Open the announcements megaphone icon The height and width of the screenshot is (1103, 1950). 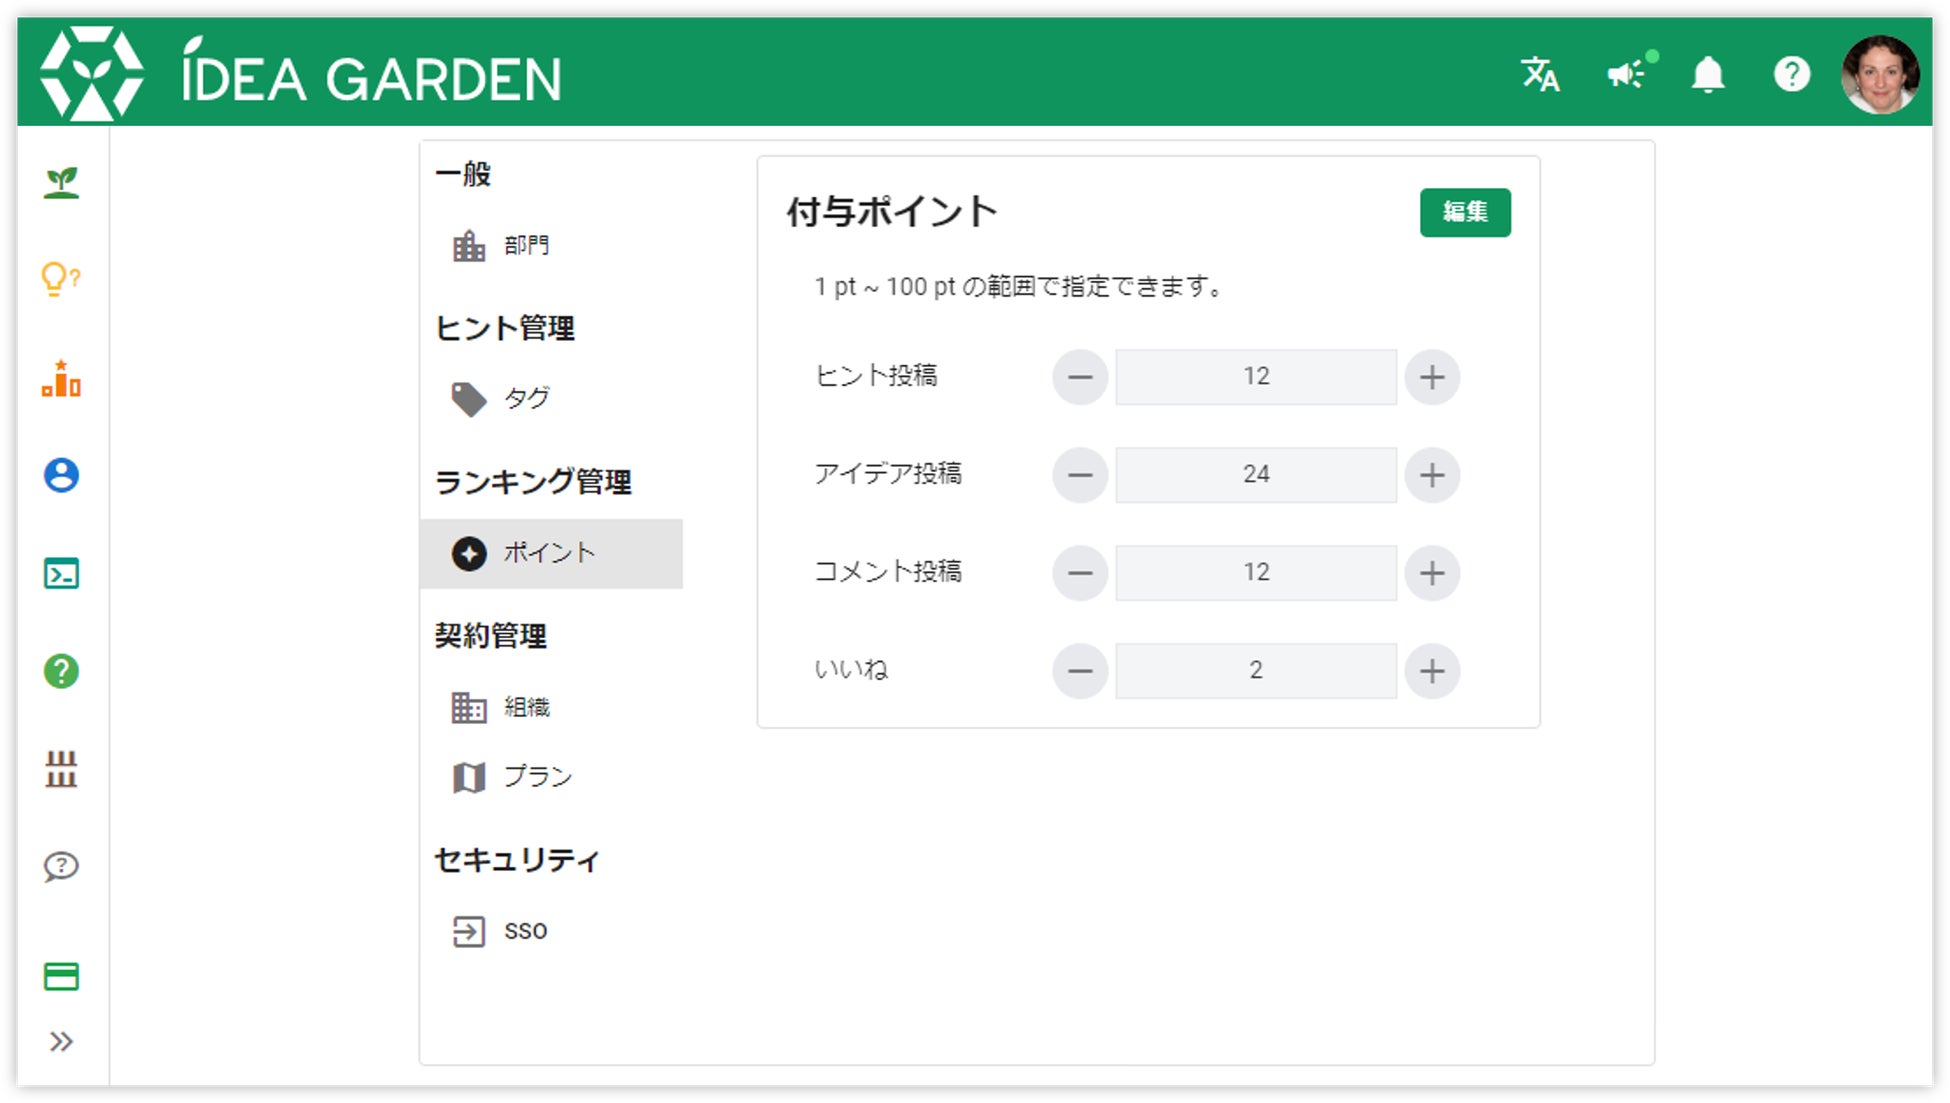[1627, 75]
